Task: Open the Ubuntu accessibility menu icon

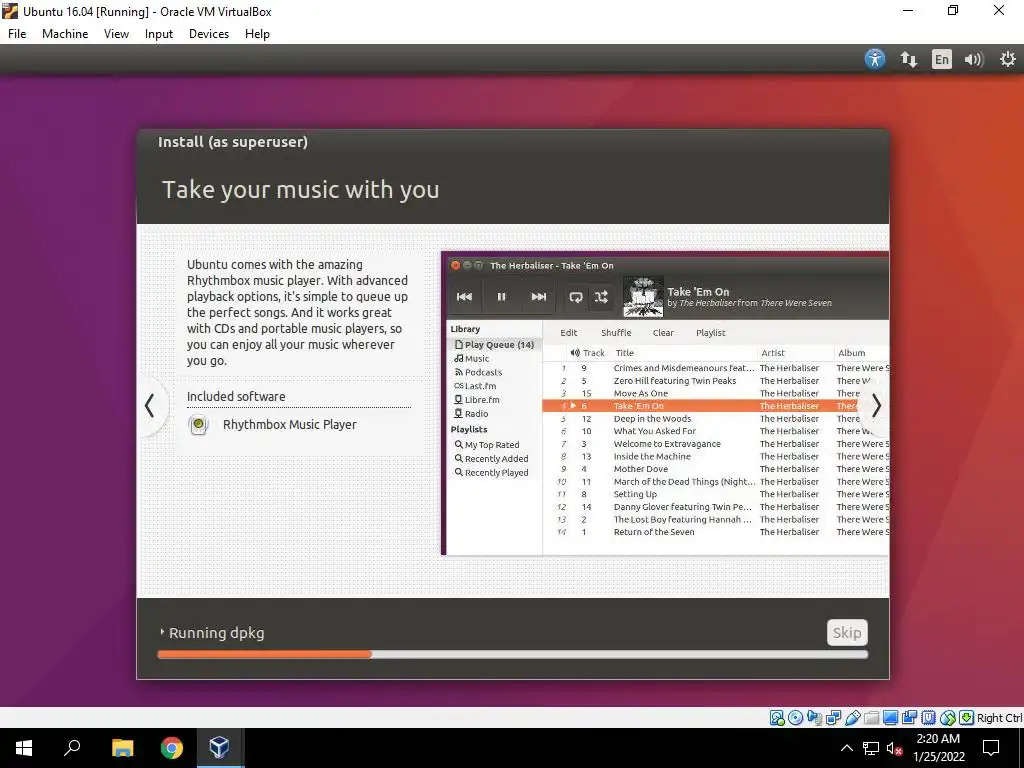Action: coord(874,59)
